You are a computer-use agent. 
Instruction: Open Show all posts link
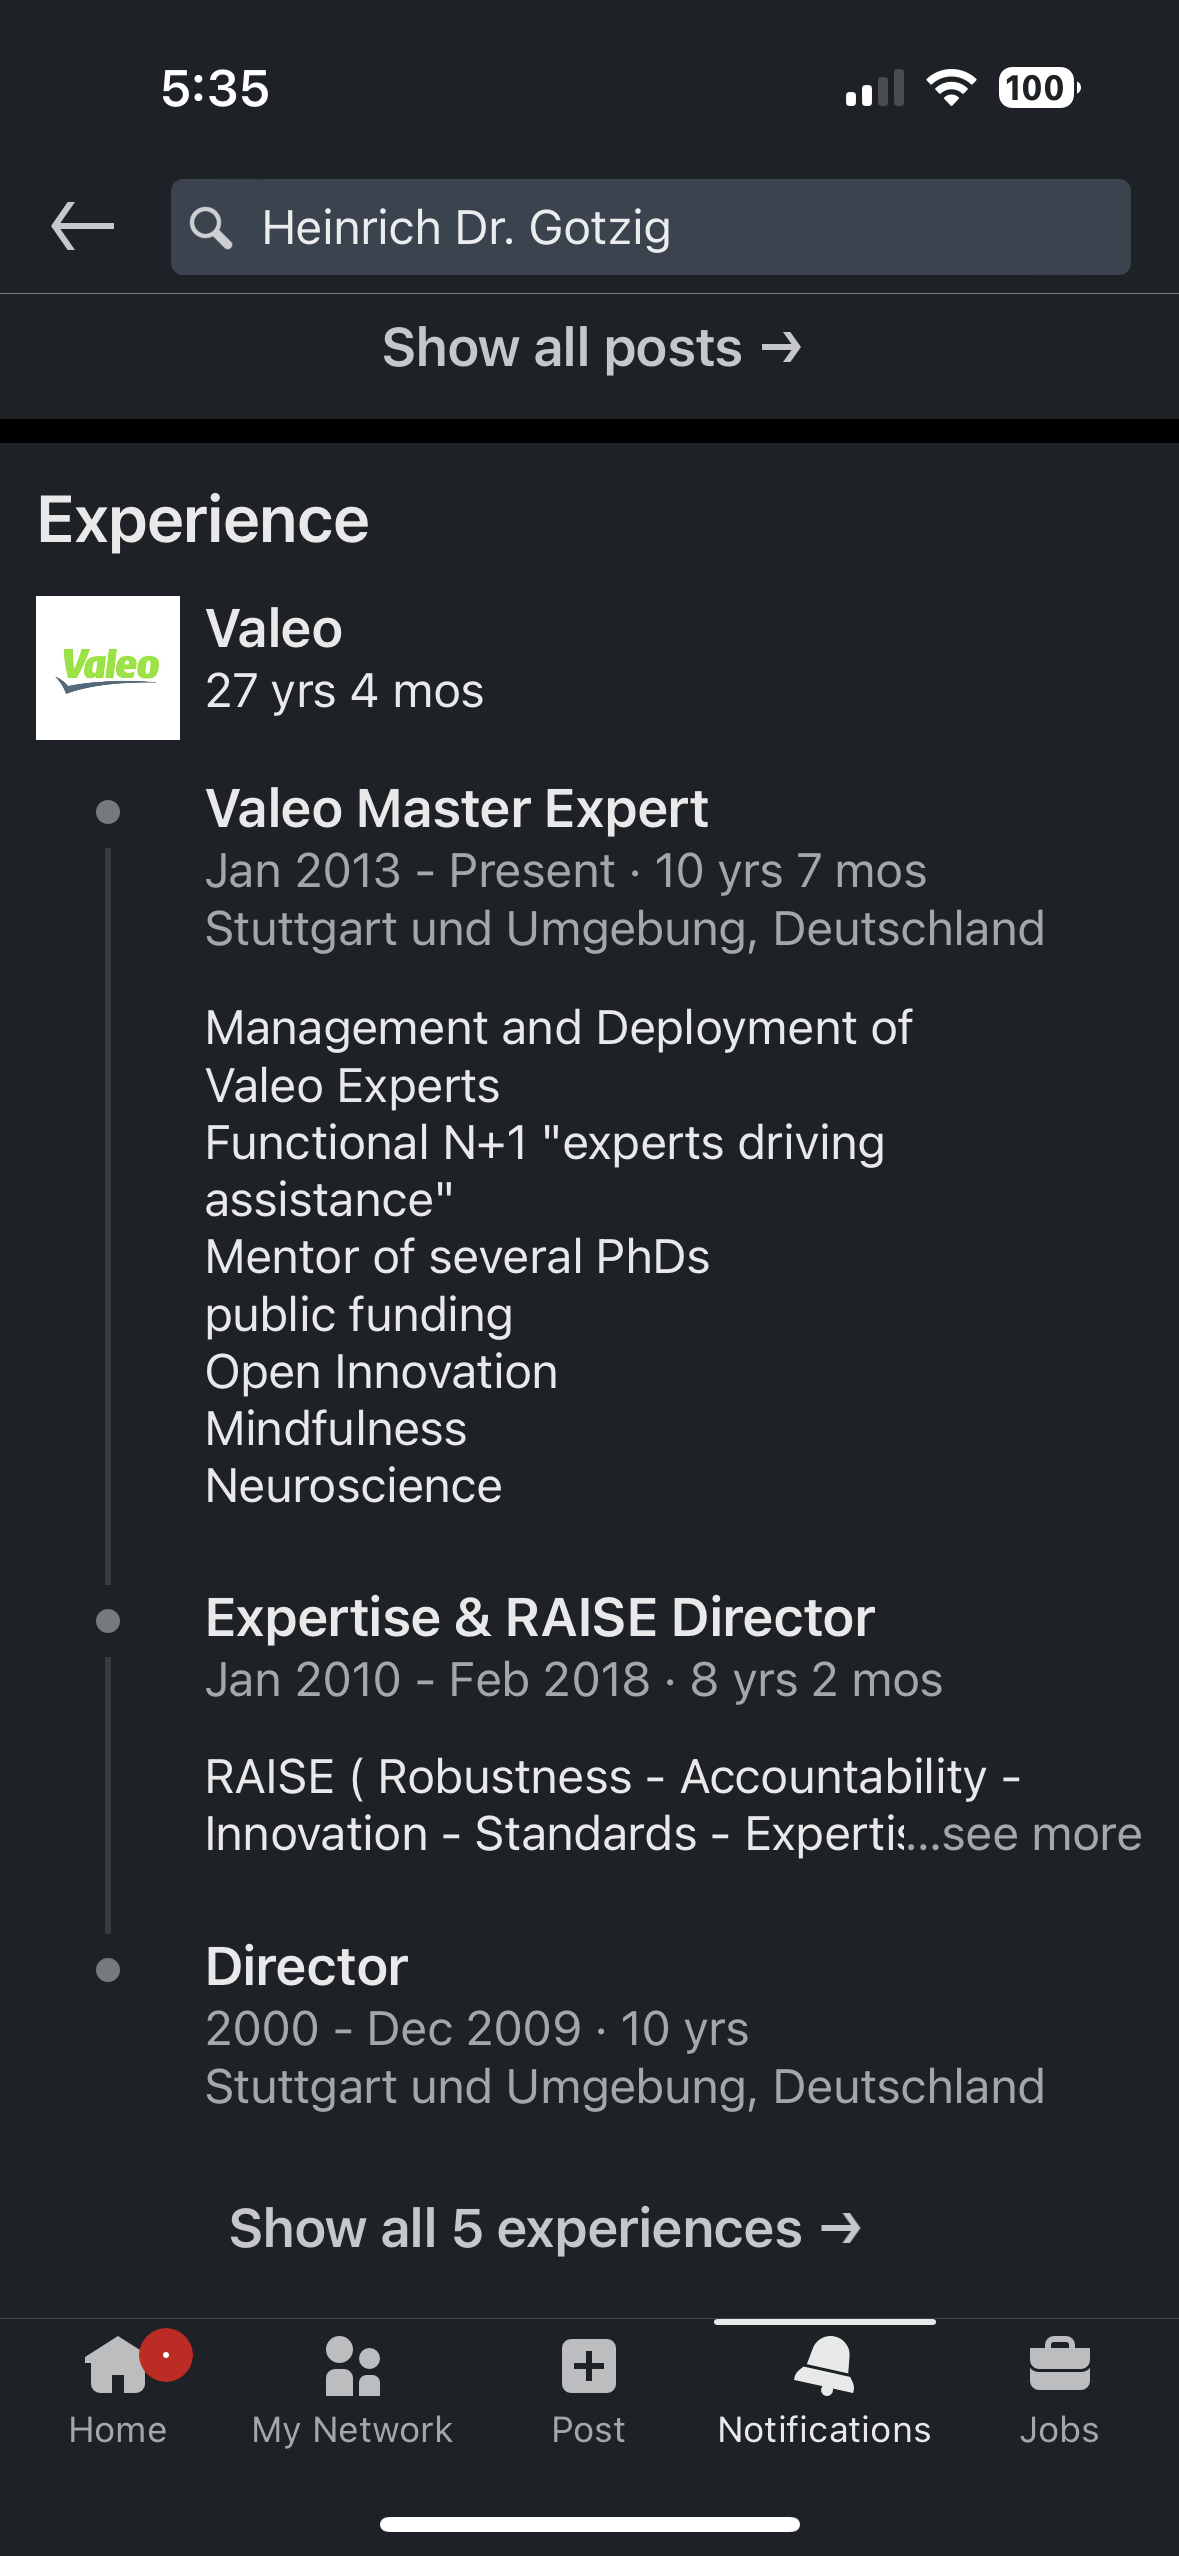tap(591, 348)
